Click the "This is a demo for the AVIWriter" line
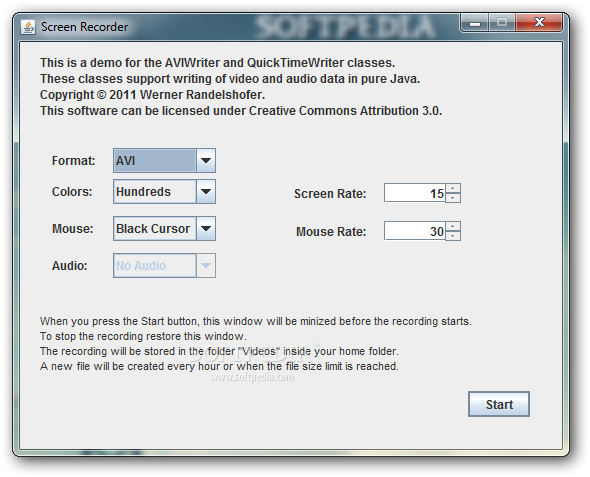This screenshot has width=590, height=477. (x=217, y=63)
